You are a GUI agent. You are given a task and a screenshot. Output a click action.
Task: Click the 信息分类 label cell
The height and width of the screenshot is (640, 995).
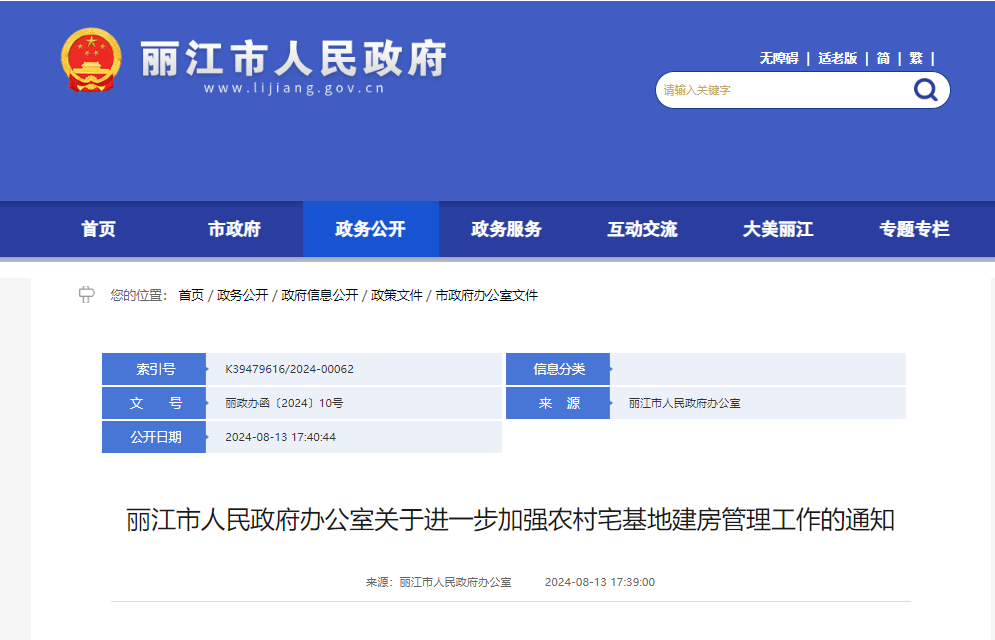[x=558, y=369]
